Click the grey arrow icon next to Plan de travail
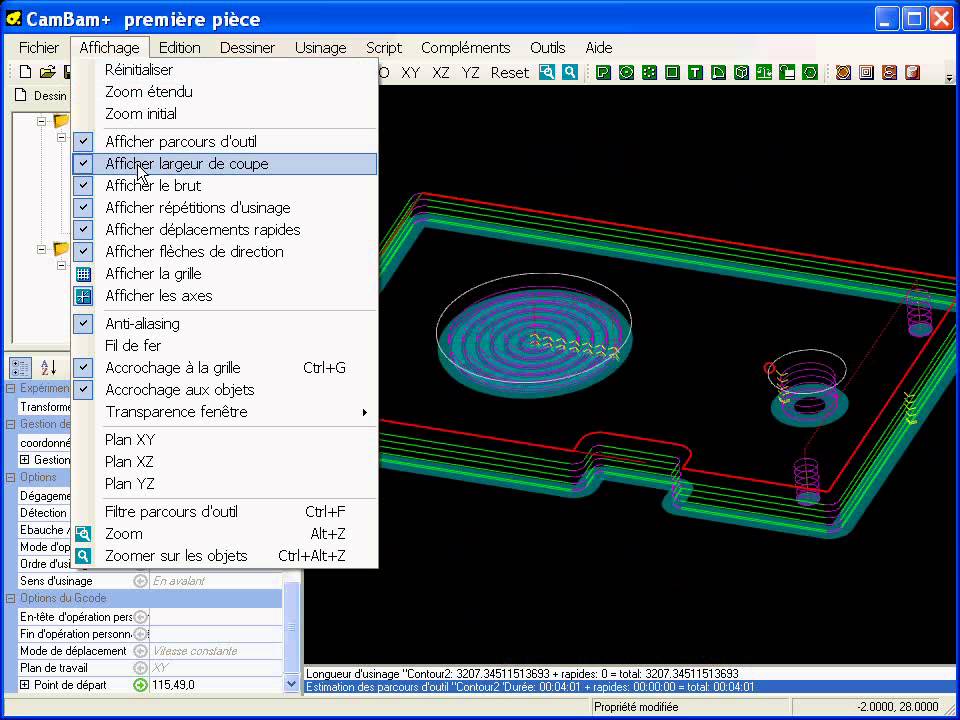 tap(140, 667)
